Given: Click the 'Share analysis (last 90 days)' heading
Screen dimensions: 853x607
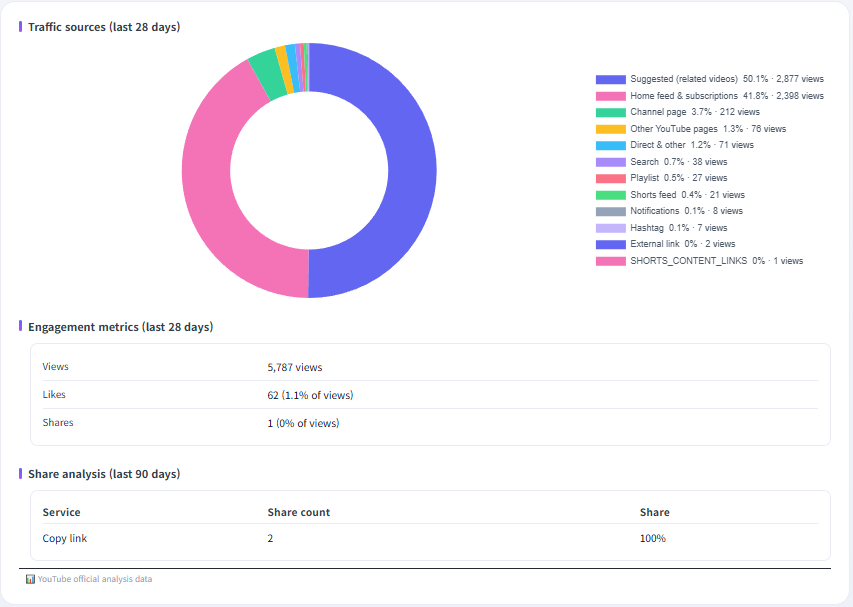Looking at the screenshot, I should click(x=104, y=474).
